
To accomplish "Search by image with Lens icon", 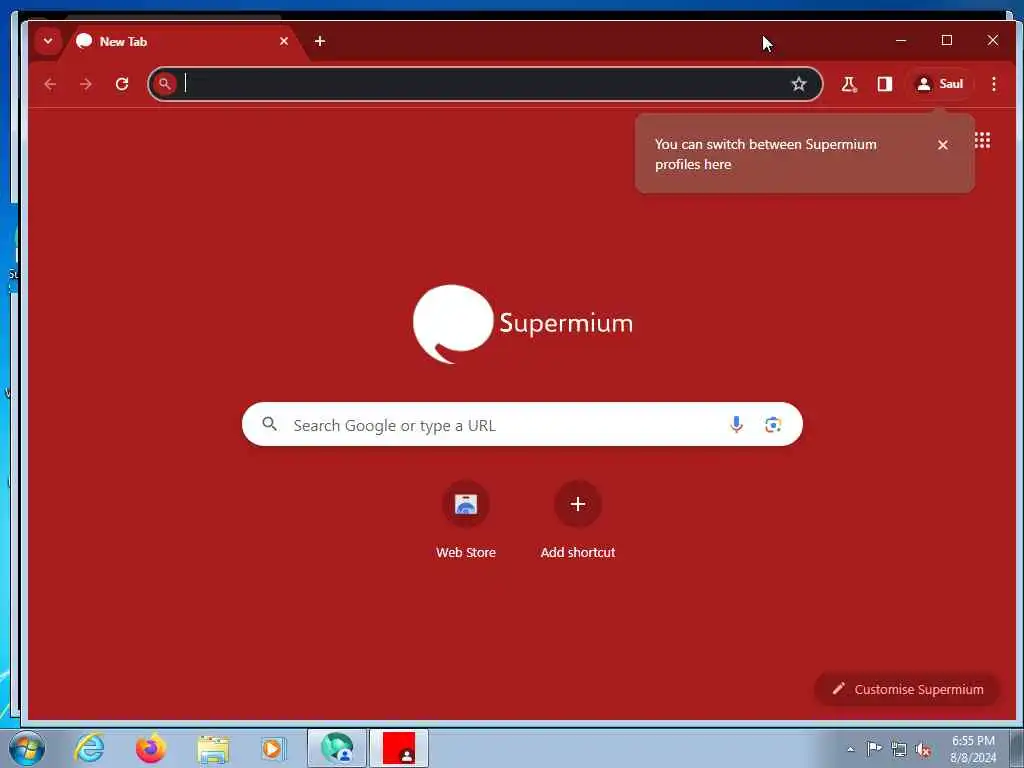I will [773, 424].
